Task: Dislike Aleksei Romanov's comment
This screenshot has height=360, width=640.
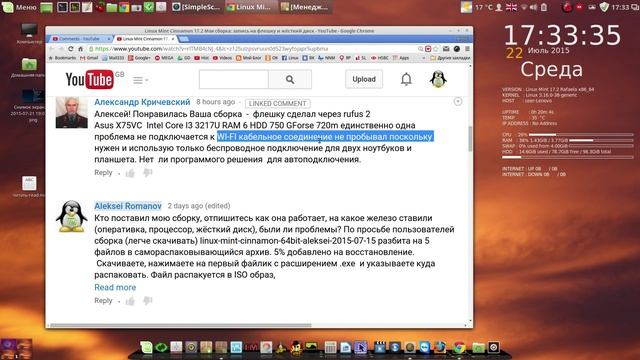Action: [x=147, y=301]
